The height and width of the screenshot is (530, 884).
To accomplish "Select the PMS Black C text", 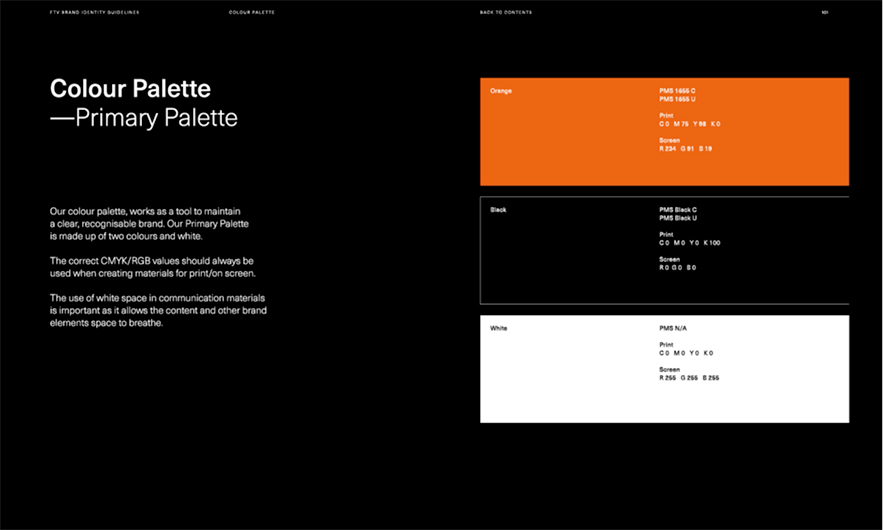I will point(678,210).
